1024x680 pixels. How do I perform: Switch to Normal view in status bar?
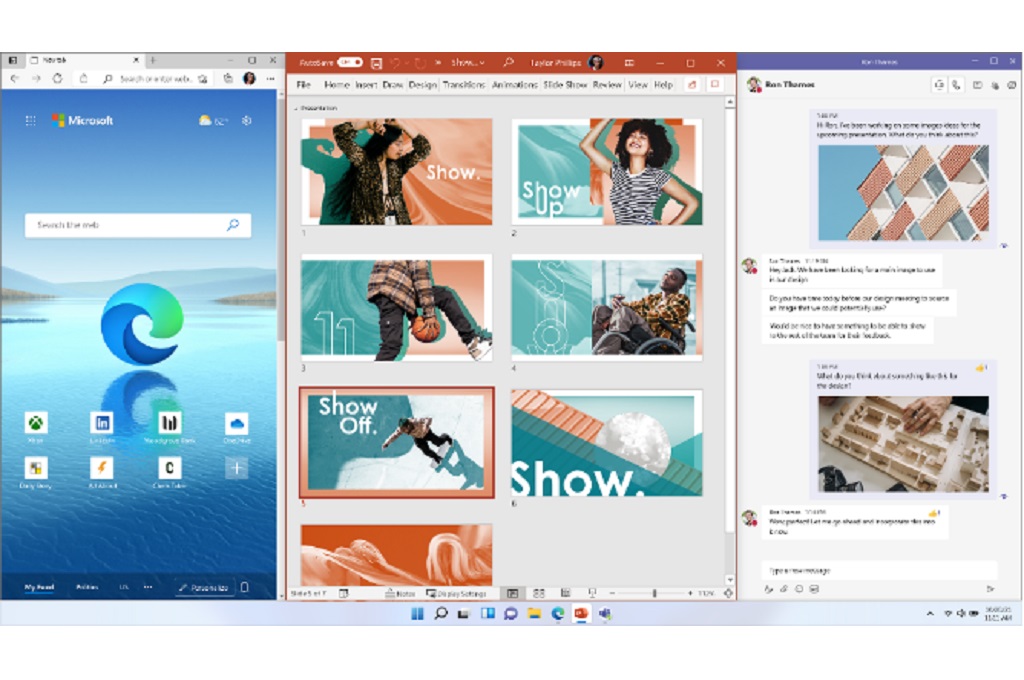click(512, 593)
